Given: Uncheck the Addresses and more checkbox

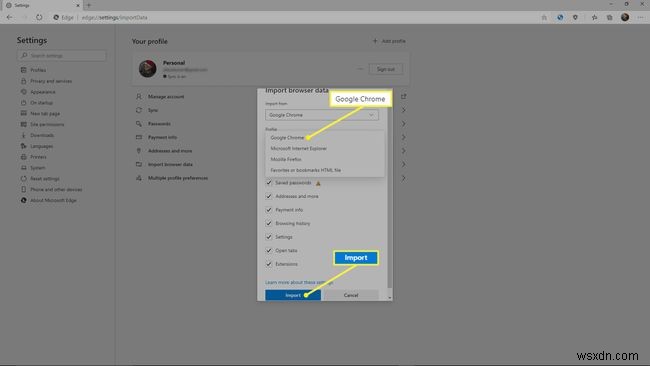Looking at the screenshot, I should click(269, 196).
